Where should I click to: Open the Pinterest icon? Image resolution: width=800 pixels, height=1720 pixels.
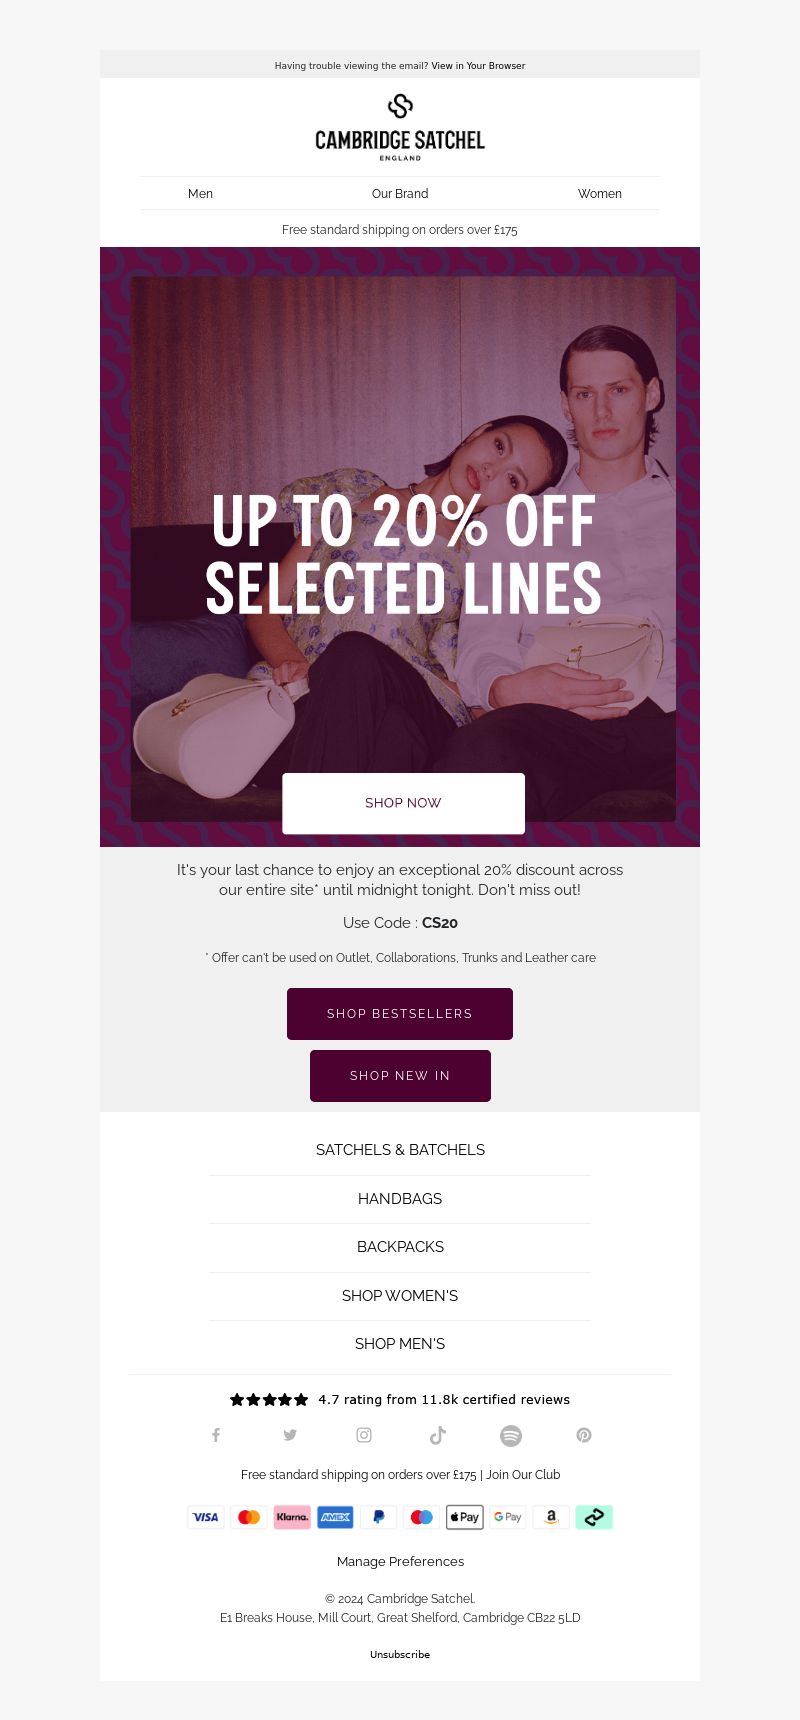(x=584, y=1435)
